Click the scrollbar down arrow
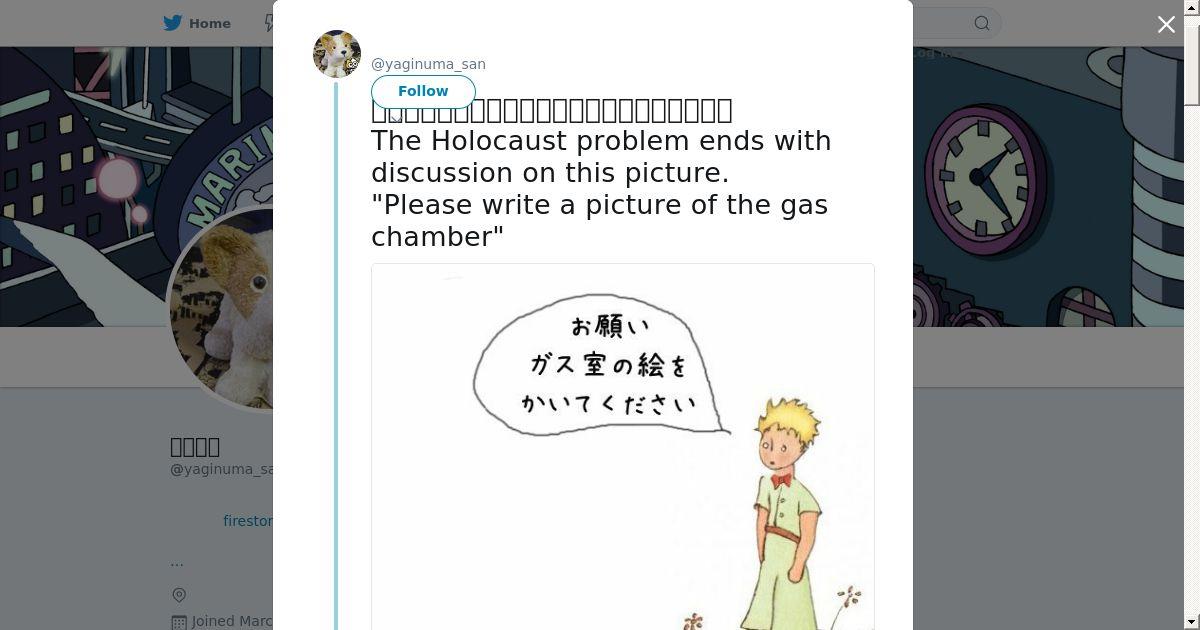1200x630 pixels. tap(1192, 622)
